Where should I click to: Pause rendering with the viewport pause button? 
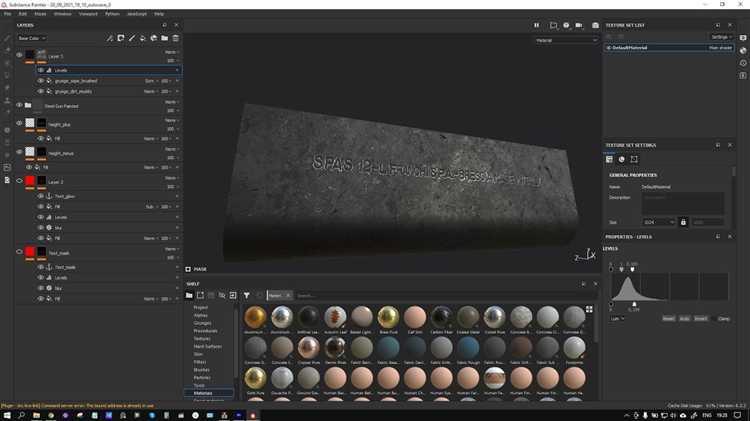click(536, 24)
